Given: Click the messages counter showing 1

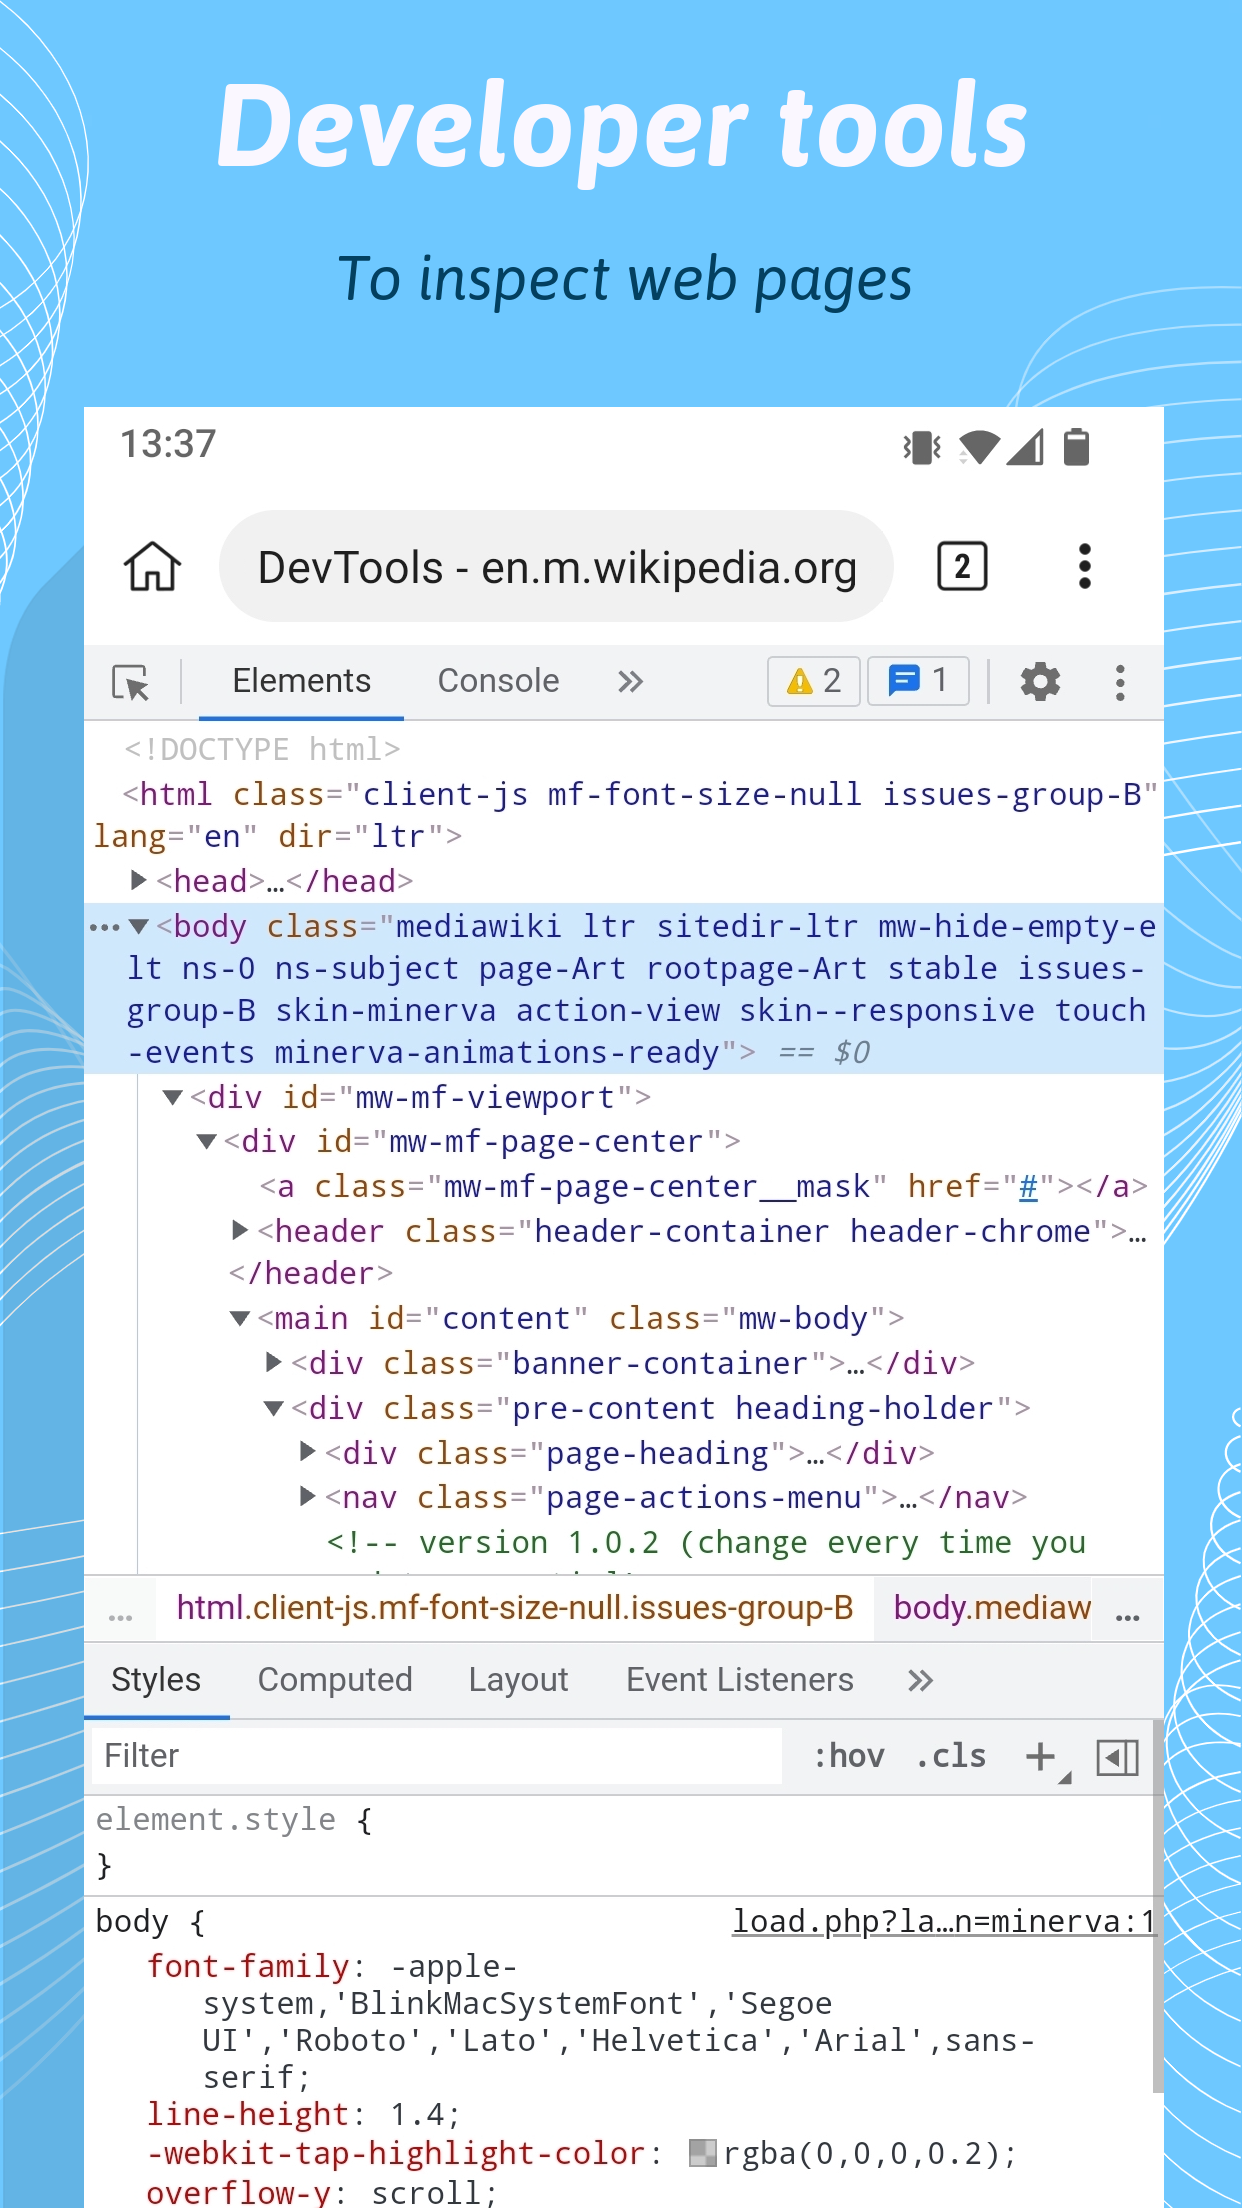Looking at the screenshot, I should tap(918, 682).
